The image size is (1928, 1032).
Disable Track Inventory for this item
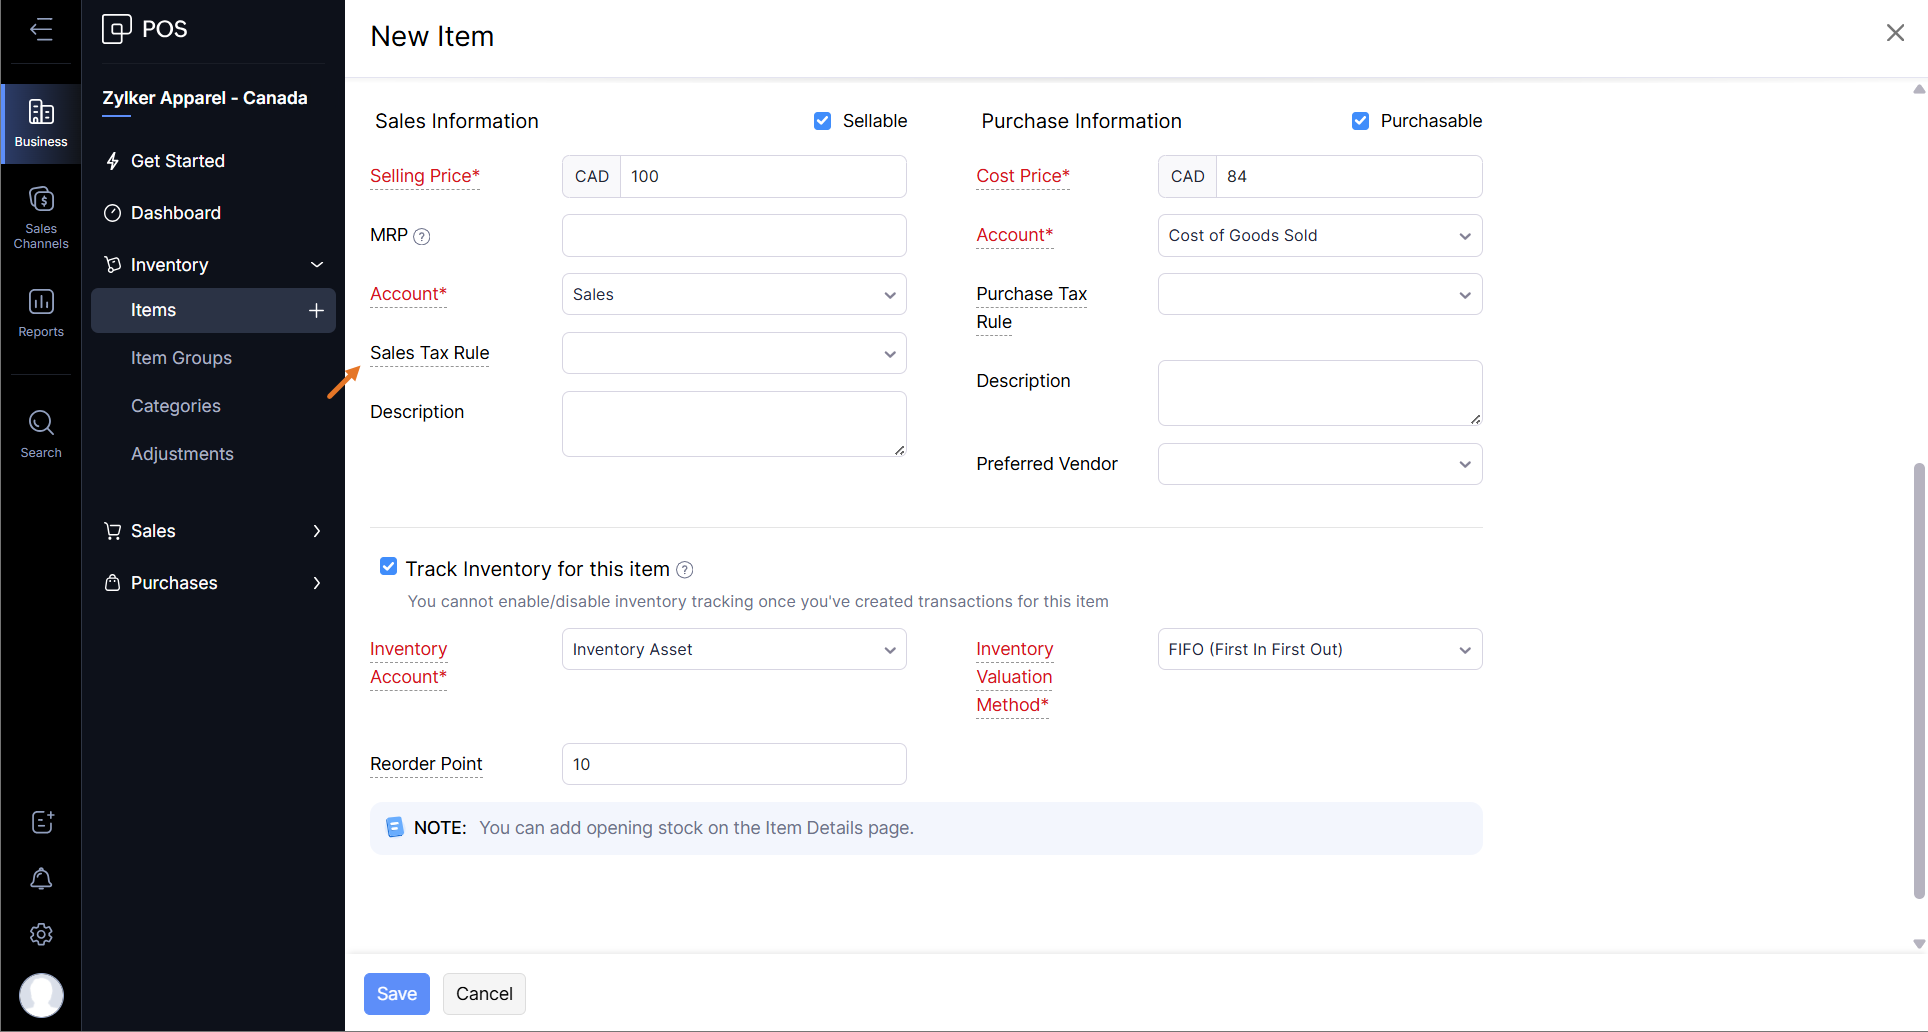click(388, 567)
